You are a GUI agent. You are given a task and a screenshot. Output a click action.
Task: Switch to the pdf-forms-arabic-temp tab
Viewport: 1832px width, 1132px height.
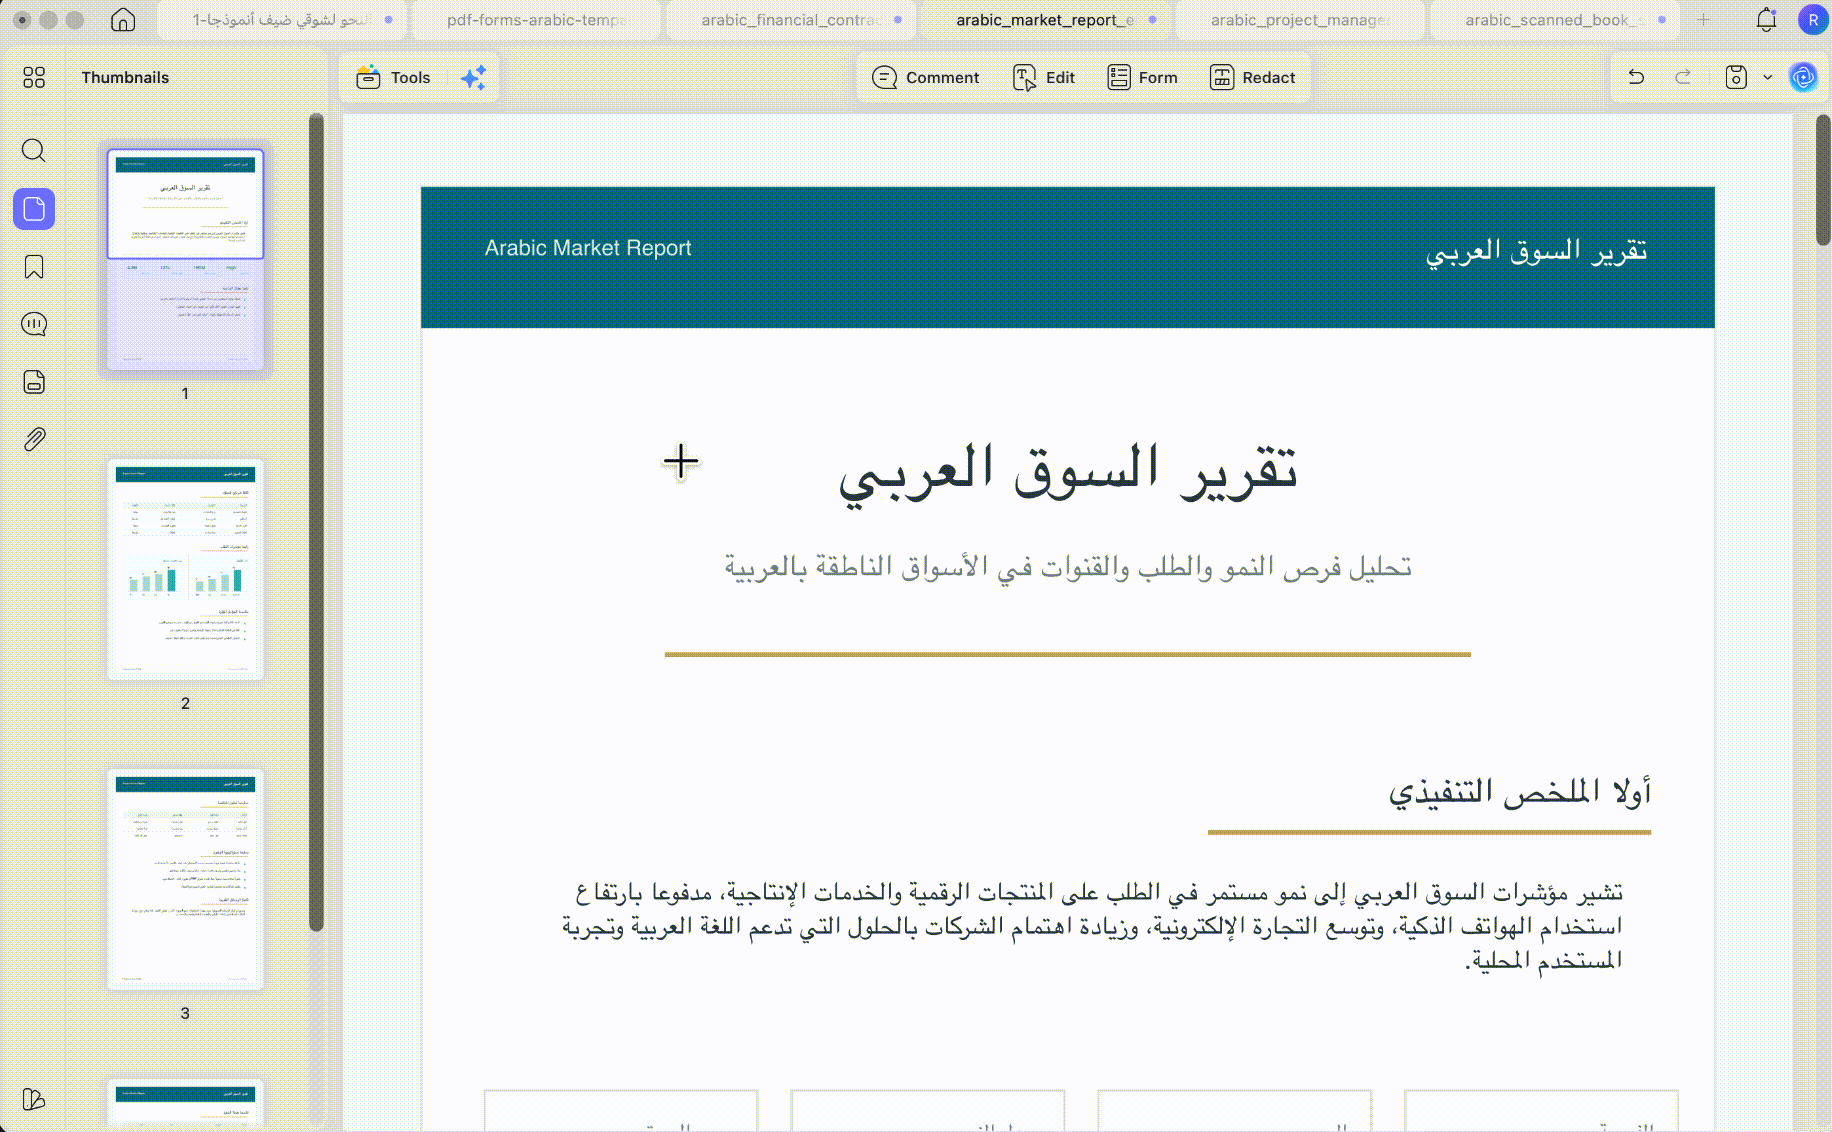pos(536,20)
